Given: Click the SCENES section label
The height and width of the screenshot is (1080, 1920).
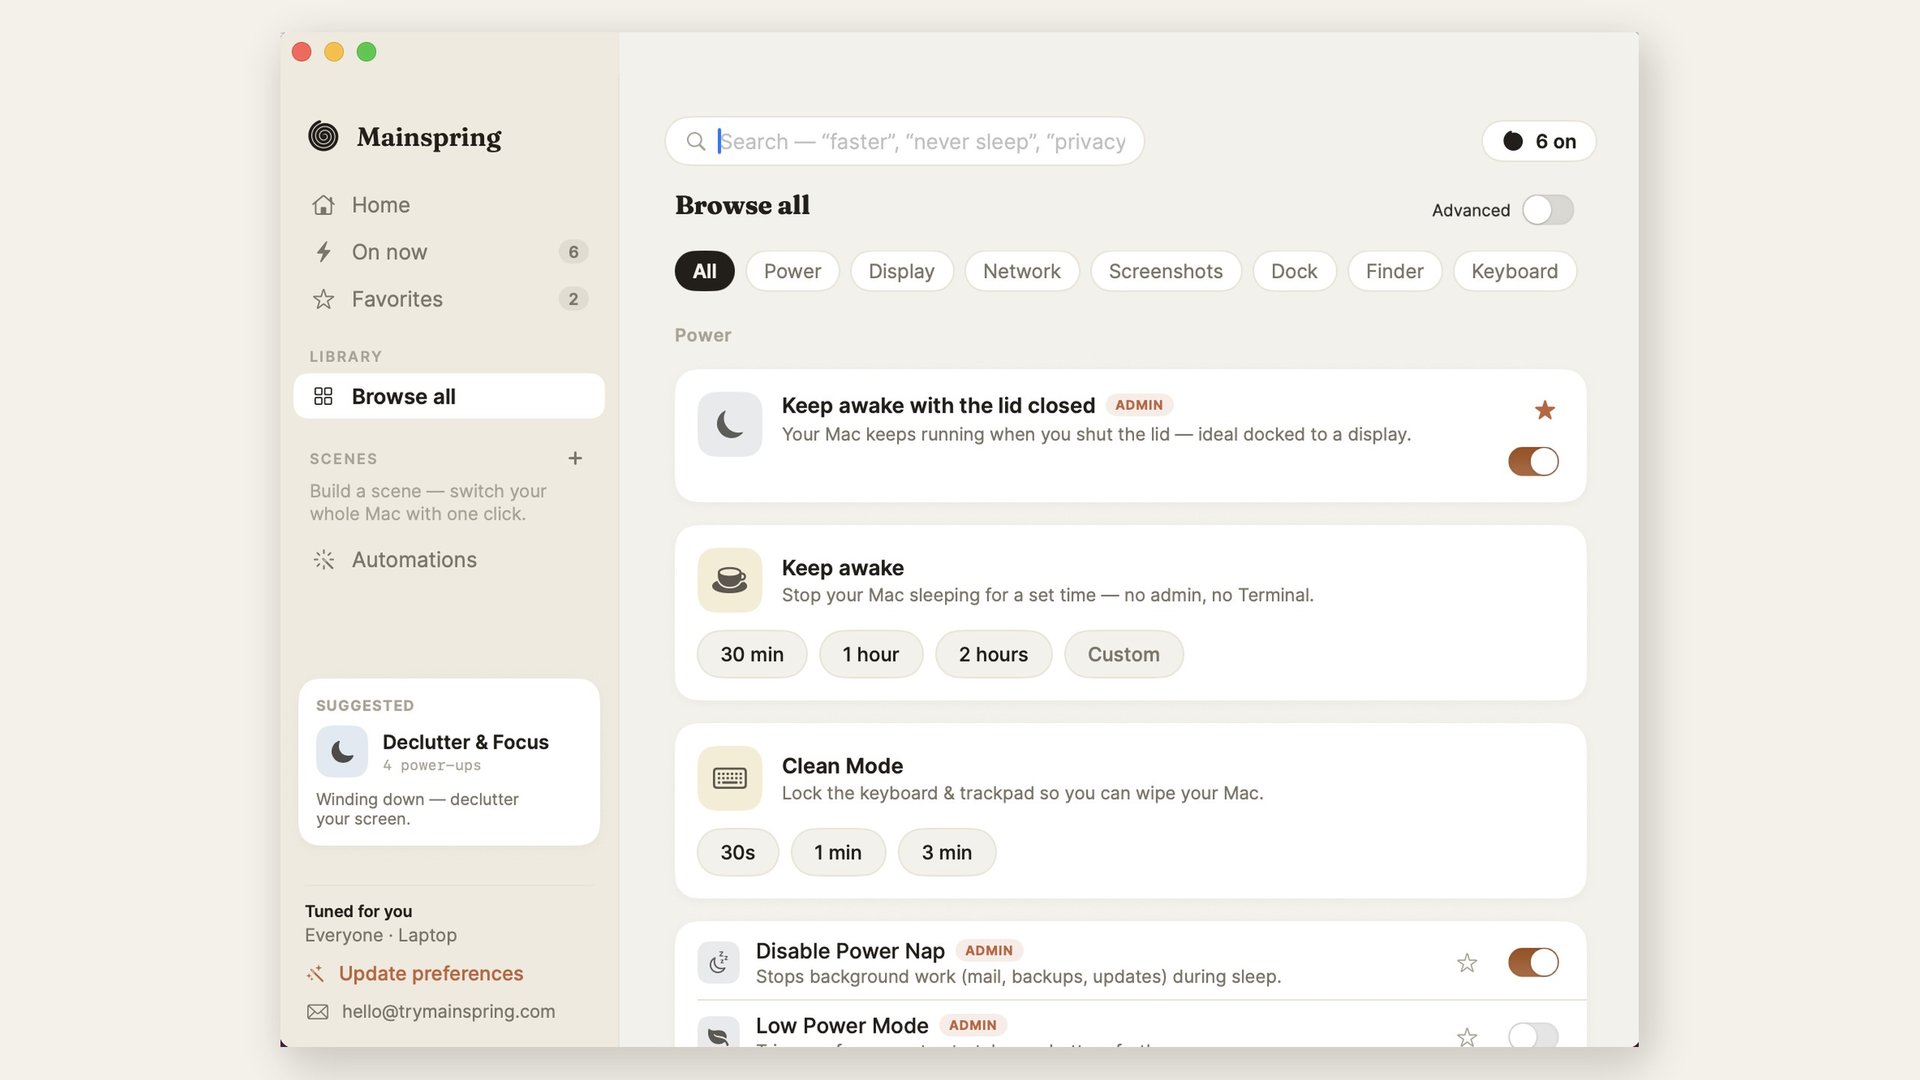Looking at the screenshot, I should click(343, 459).
